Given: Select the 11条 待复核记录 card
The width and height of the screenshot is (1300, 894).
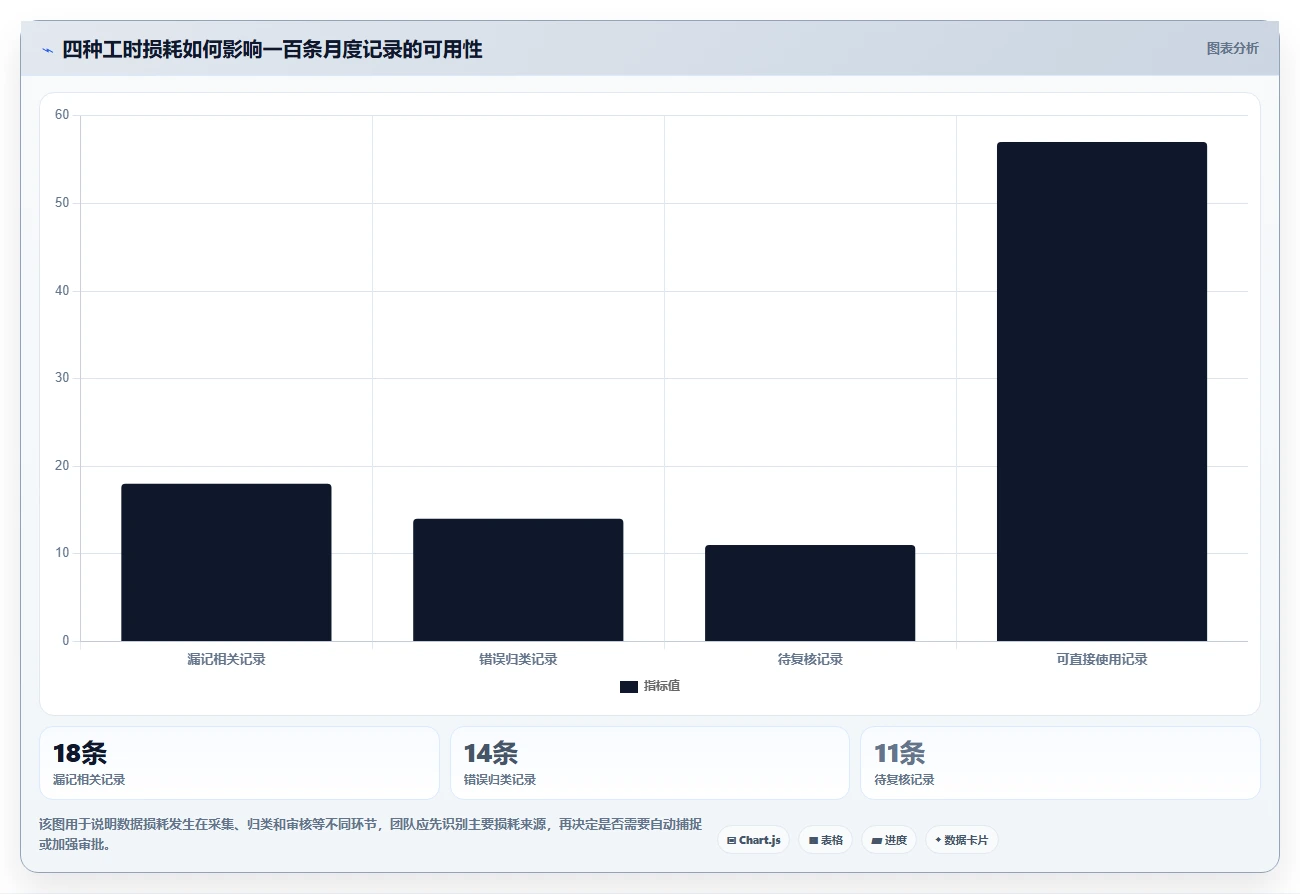Looking at the screenshot, I should (1060, 763).
